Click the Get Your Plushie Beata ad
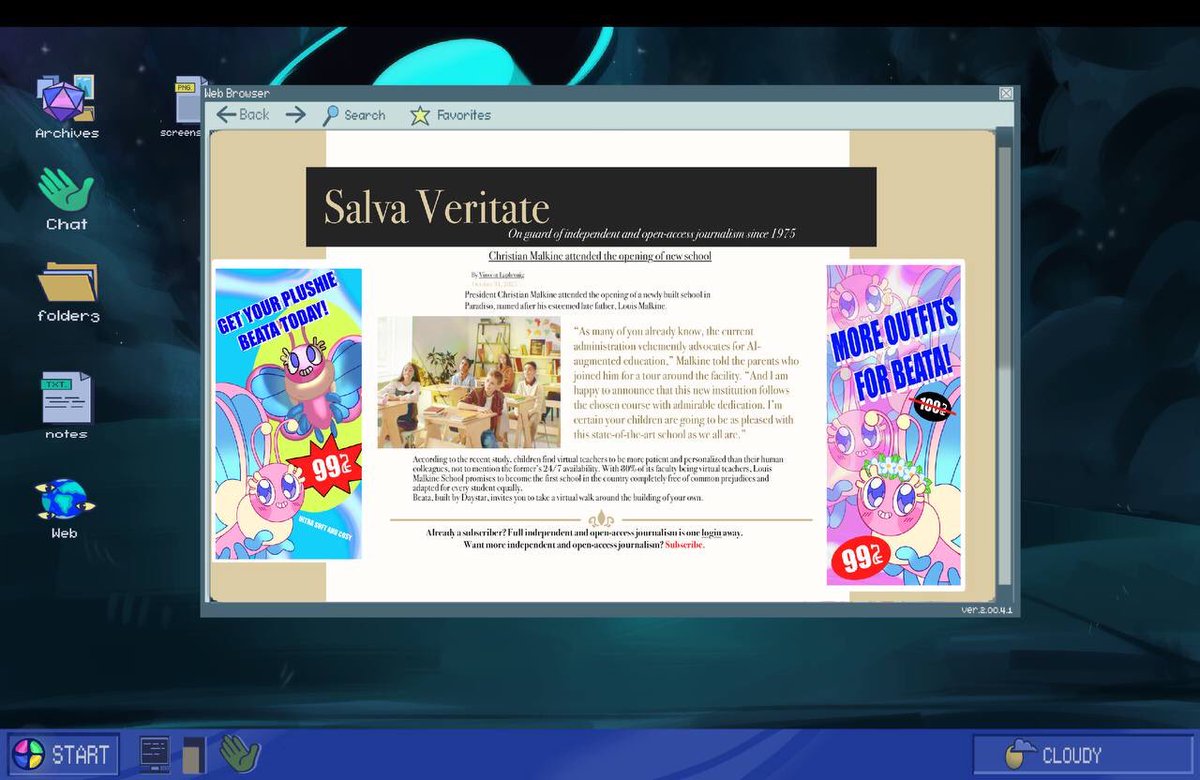This screenshot has width=1200, height=780. (288, 413)
